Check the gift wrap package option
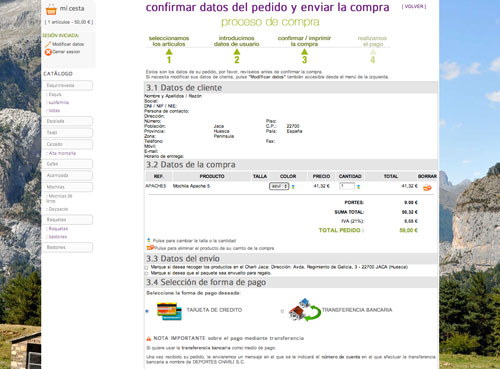The height and width of the screenshot is (369, 500). [146, 274]
